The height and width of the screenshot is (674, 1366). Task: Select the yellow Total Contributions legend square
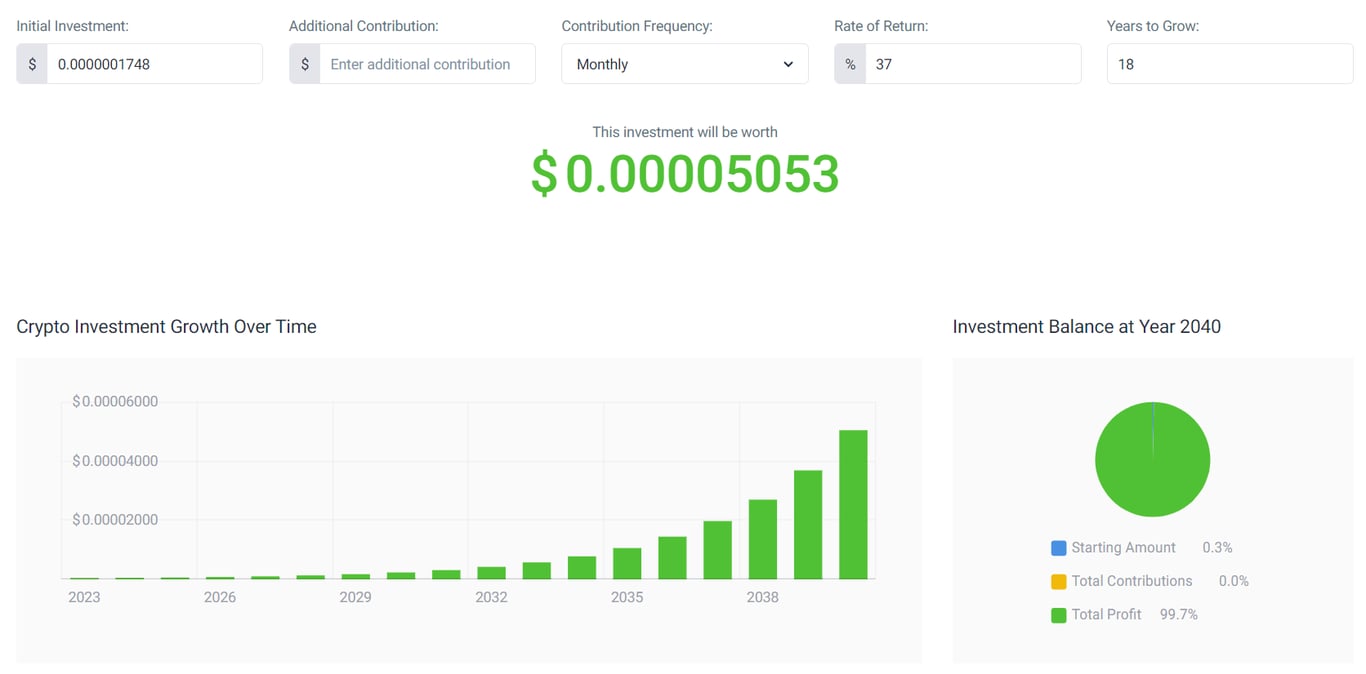(x=1058, y=581)
